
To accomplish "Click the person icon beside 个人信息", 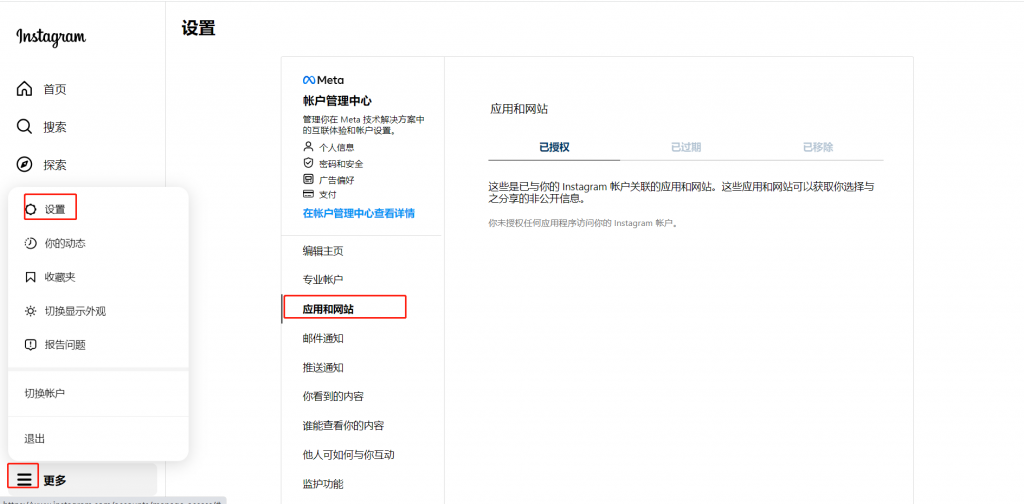I will [x=308, y=147].
